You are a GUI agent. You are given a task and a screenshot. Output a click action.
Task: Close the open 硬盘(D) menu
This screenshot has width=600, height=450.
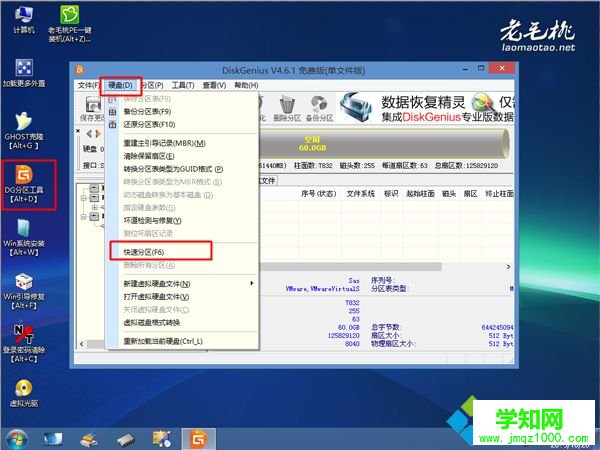pyautogui.click(x=120, y=85)
